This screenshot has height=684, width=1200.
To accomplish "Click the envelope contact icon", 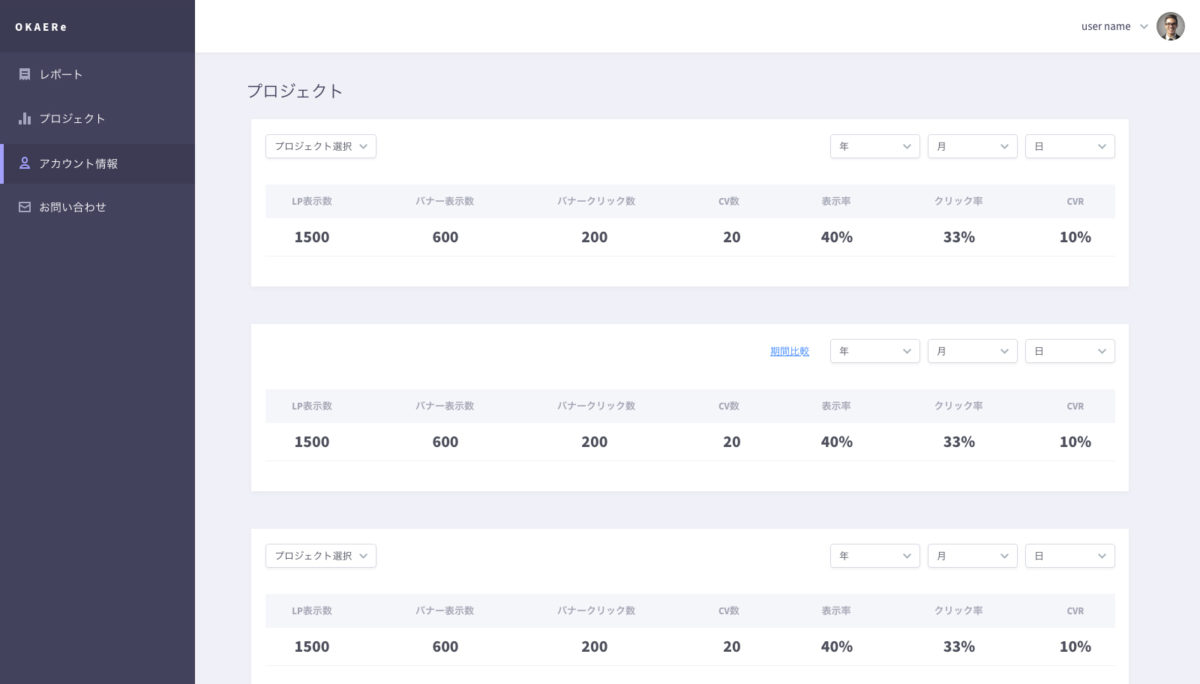I will (x=25, y=207).
